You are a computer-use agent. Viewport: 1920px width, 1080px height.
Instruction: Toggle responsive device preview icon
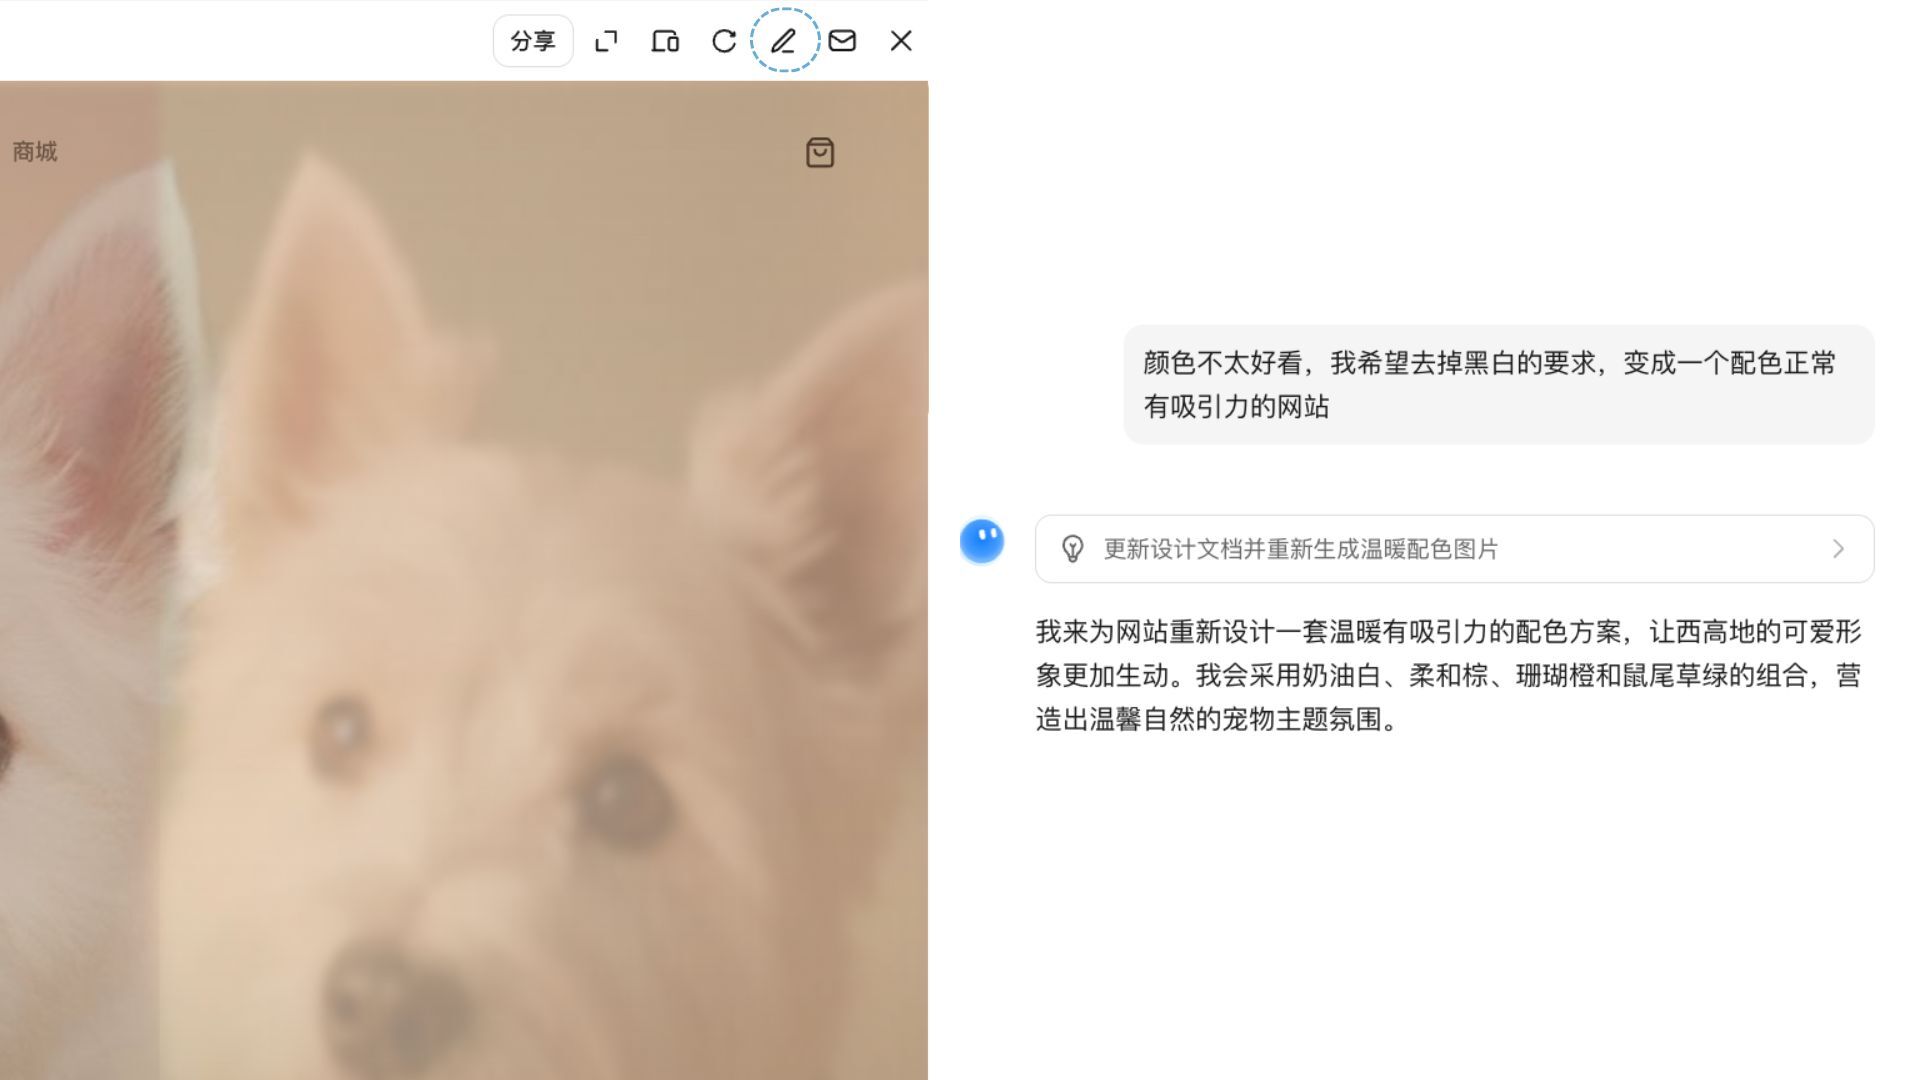[x=665, y=41]
